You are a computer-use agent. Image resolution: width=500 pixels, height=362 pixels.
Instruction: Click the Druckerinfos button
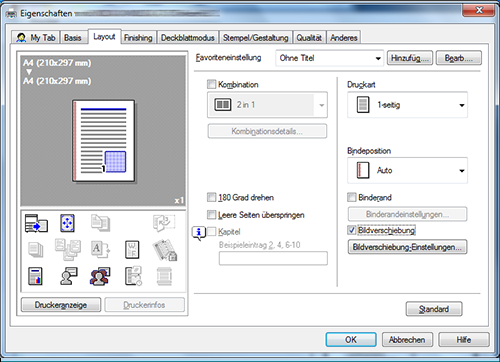(144, 305)
